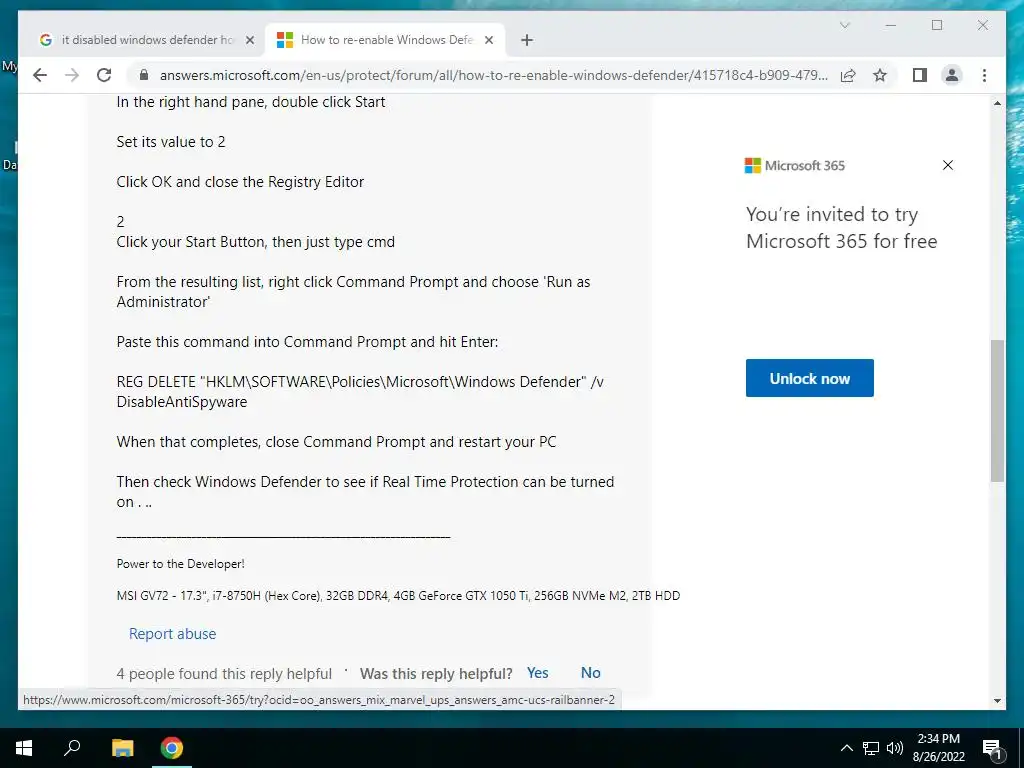Click the text 'Power to the Developer!'
Screen dimensions: 1024x768
[x=180, y=564]
